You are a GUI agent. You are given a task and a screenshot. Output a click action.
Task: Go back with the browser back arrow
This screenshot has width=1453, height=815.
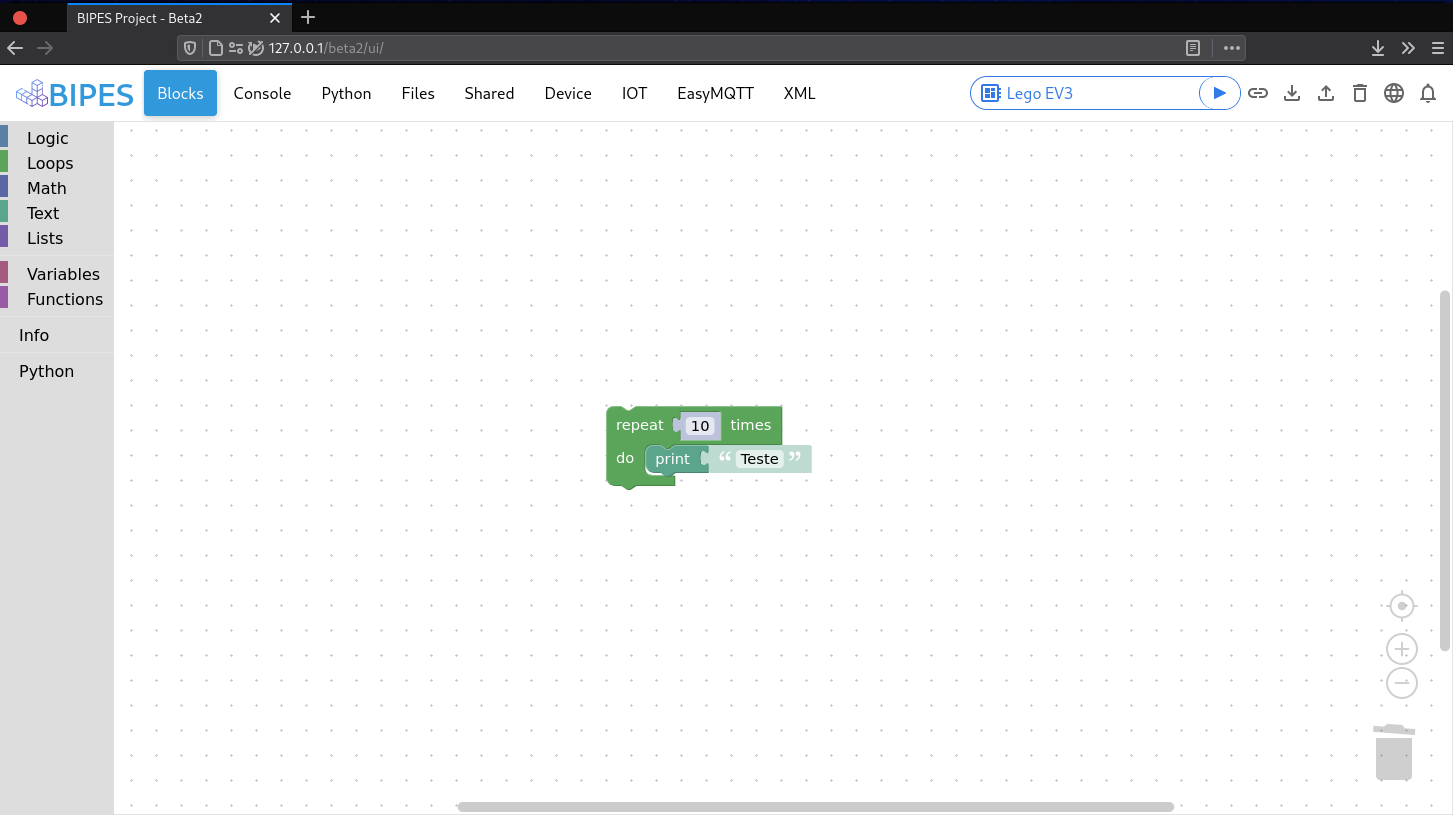(x=15, y=47)
